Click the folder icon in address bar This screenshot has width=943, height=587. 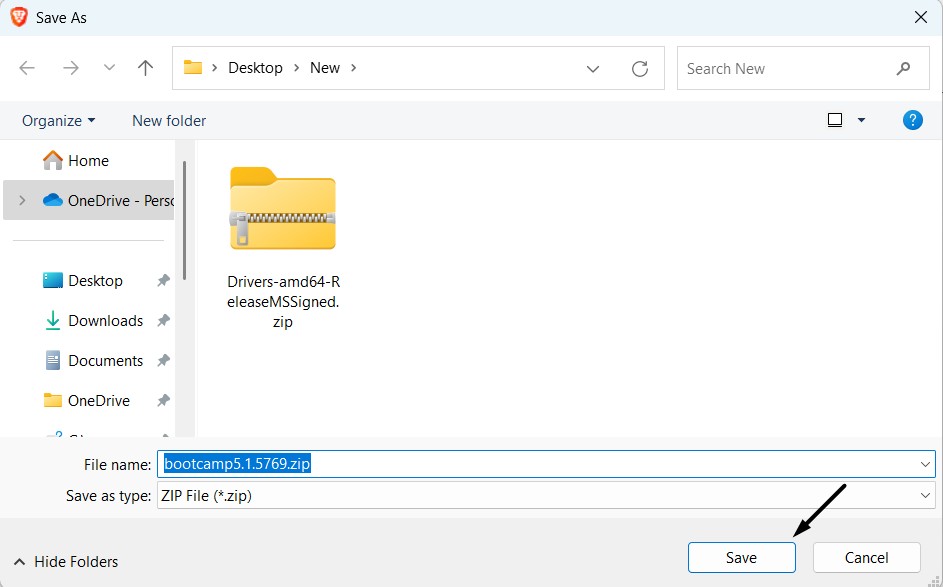192,67
